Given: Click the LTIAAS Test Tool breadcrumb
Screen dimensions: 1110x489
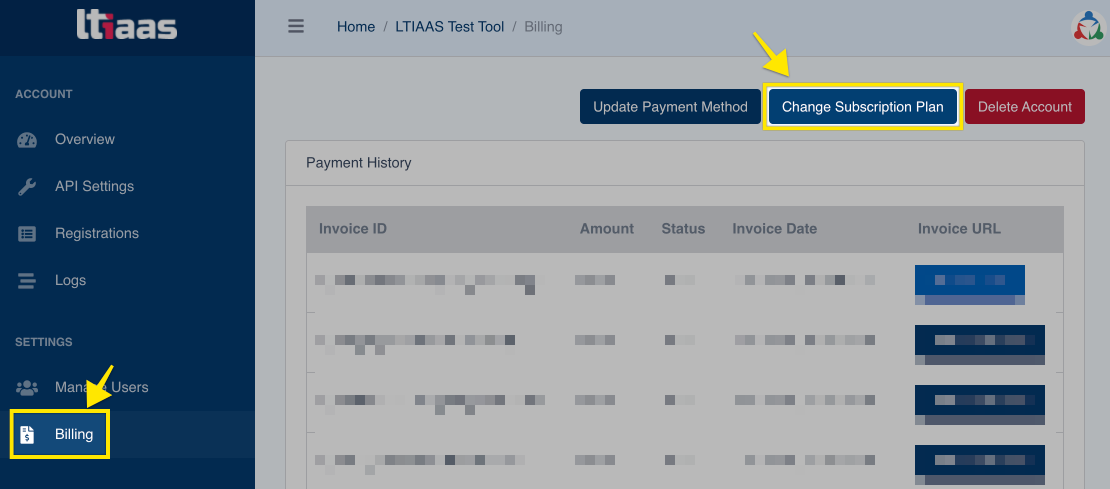Looking at the screenshot, I should click(449, 27).
